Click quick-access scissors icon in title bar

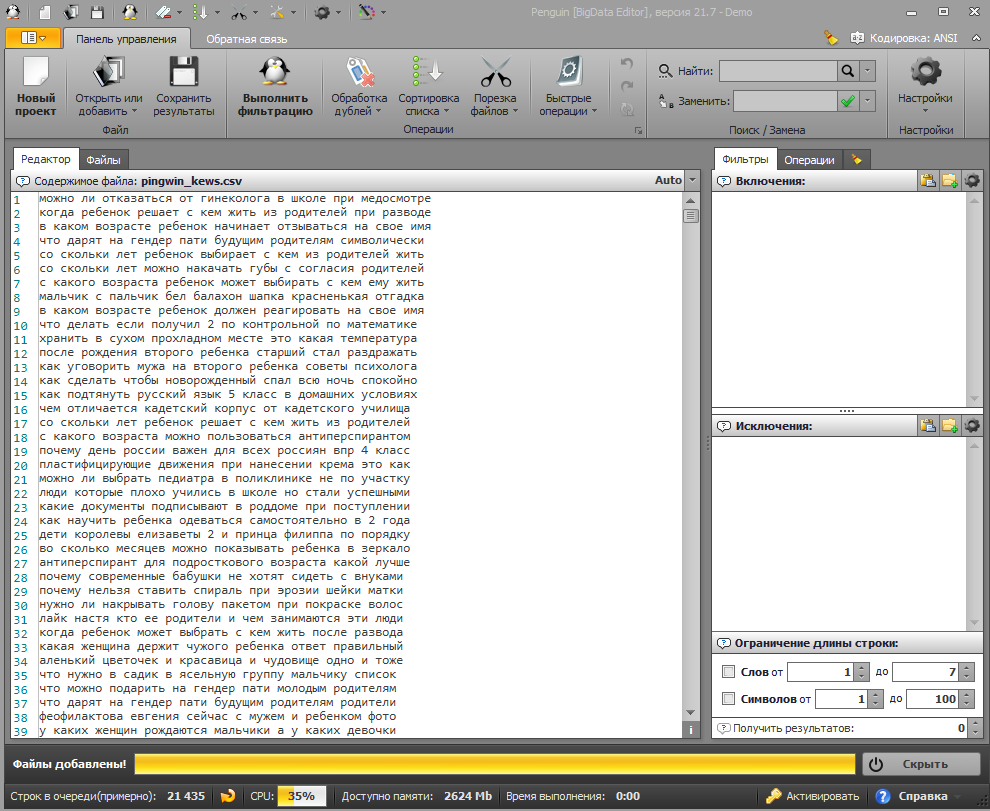coord(239,11)
